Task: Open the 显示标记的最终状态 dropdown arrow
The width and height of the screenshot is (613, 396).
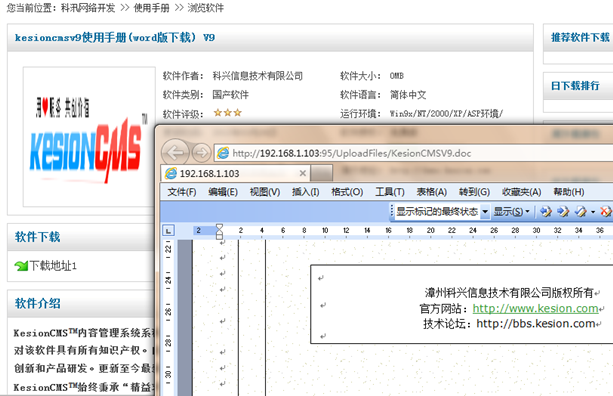Action: [x=485, y=211]
